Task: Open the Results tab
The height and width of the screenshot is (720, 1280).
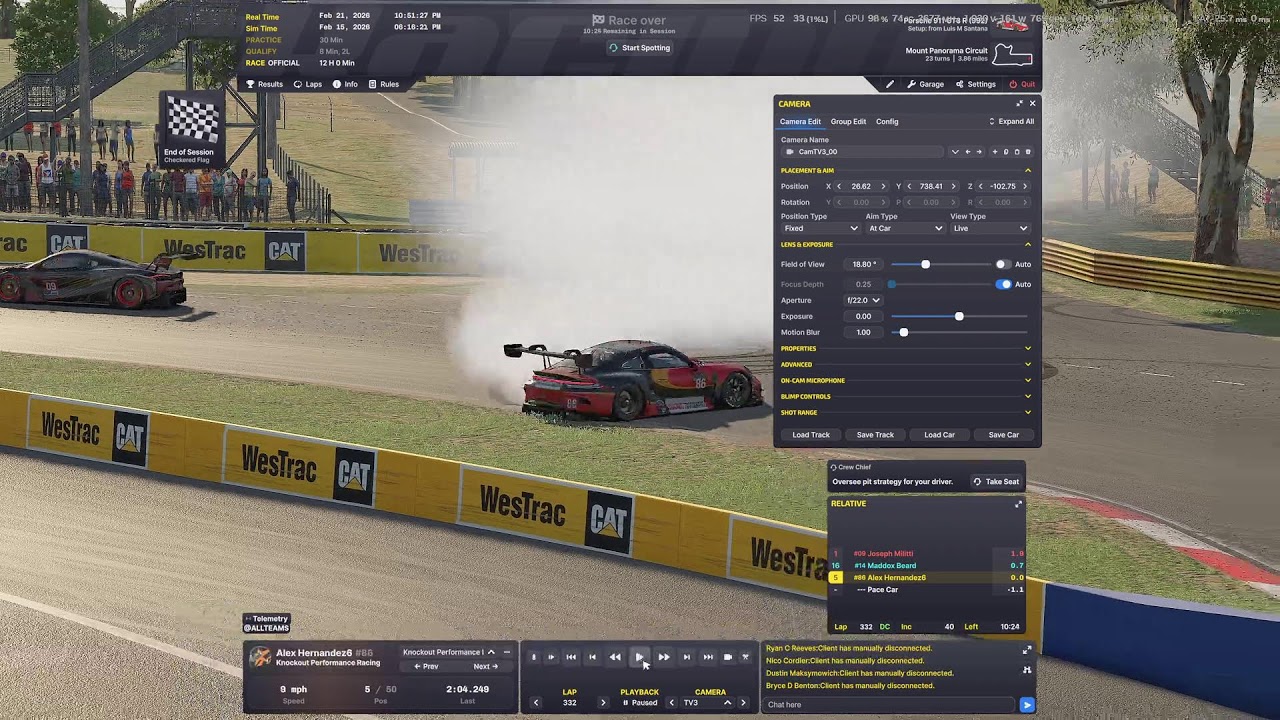Action: click(264, 84)
